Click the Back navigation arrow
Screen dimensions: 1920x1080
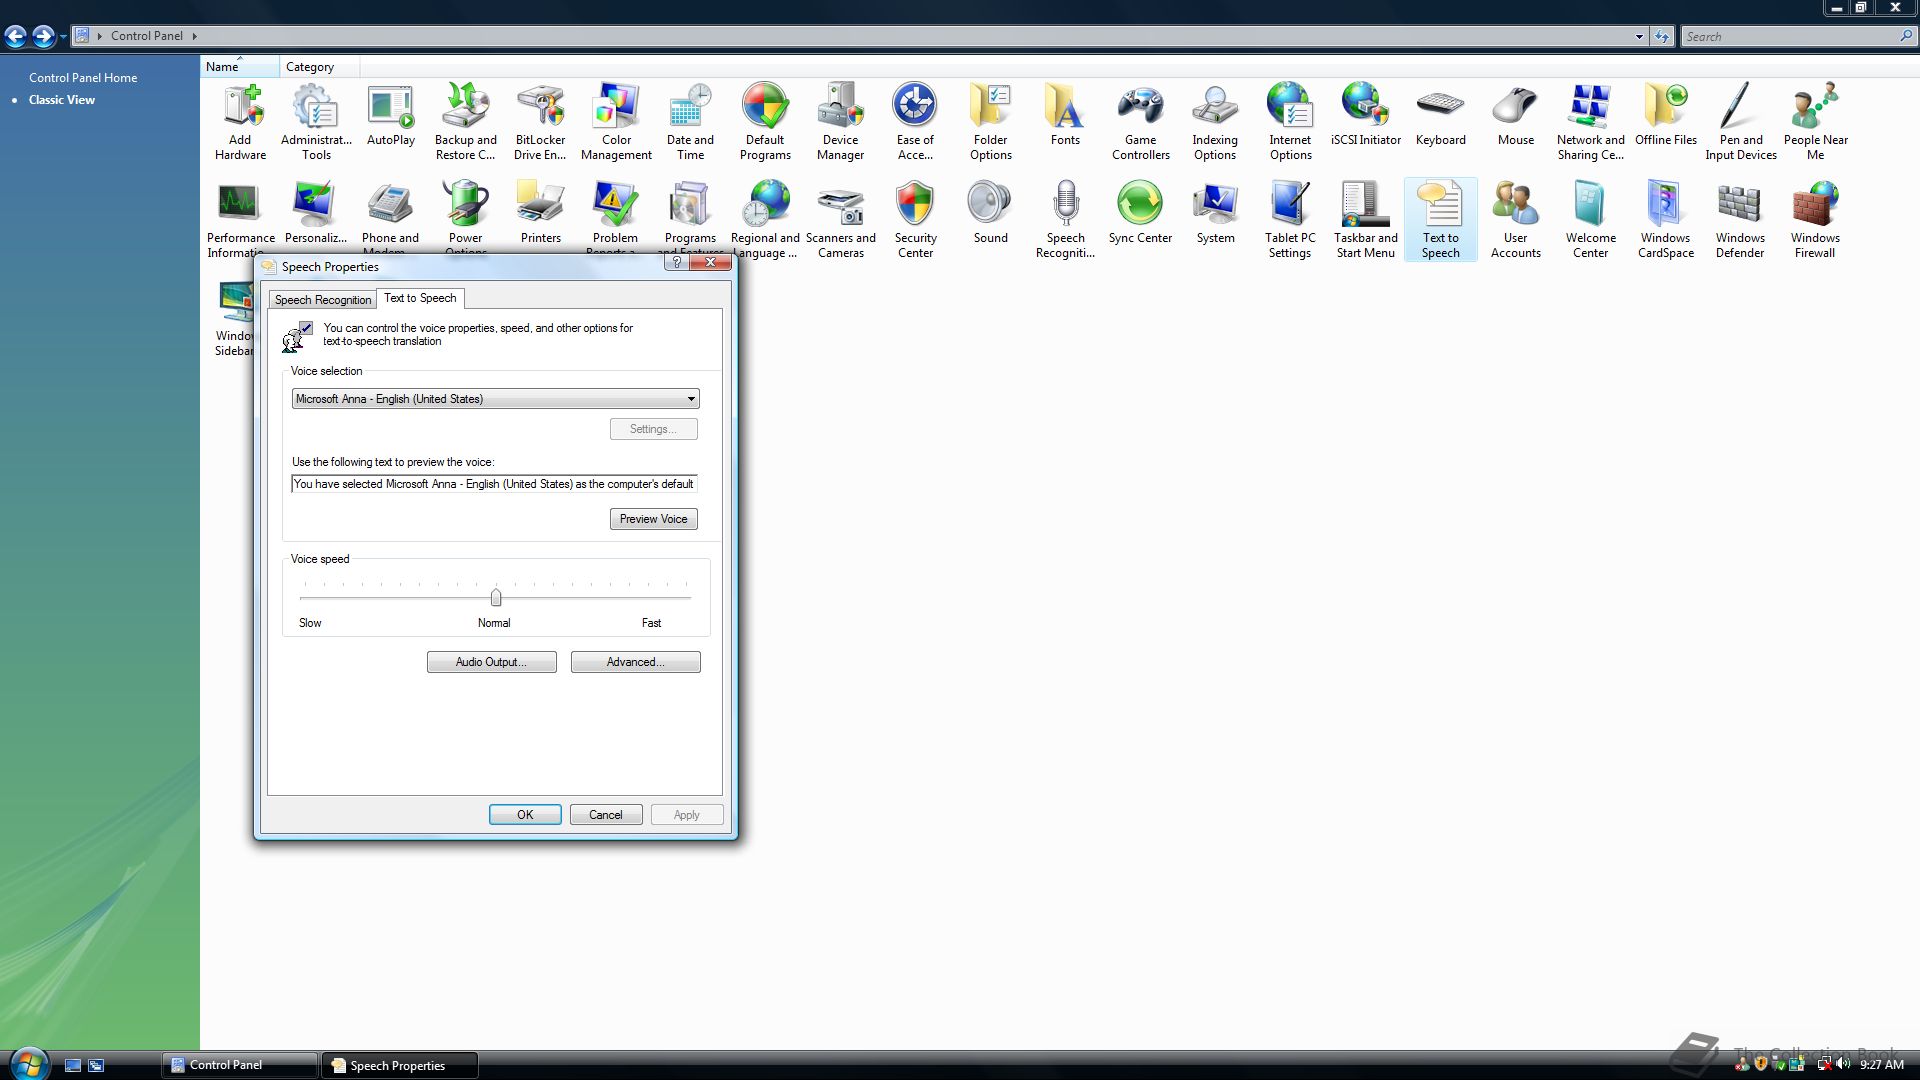[16, 37]
